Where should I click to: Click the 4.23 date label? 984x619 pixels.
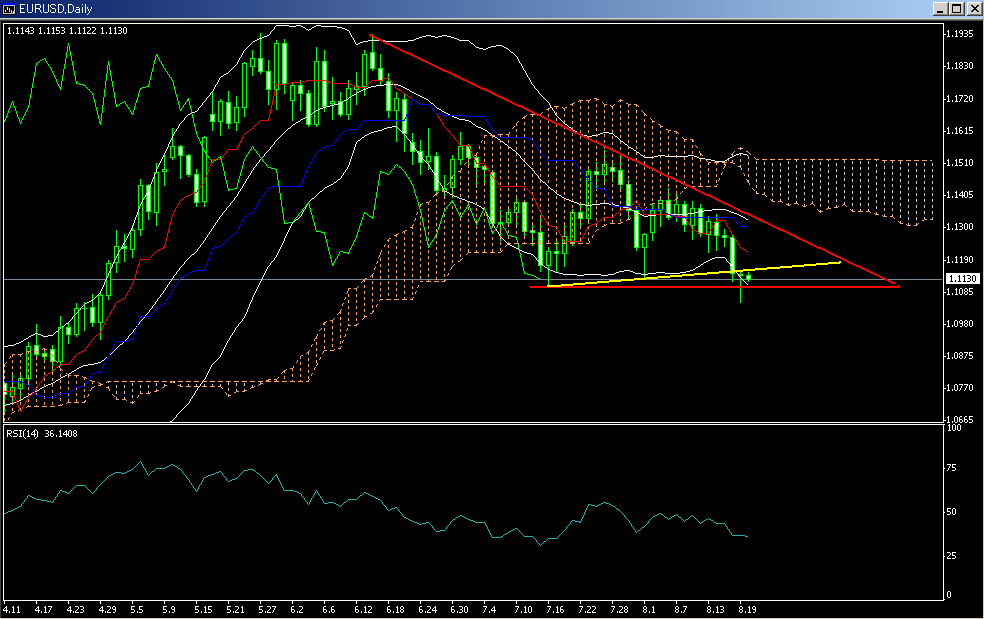pos(75,610)
